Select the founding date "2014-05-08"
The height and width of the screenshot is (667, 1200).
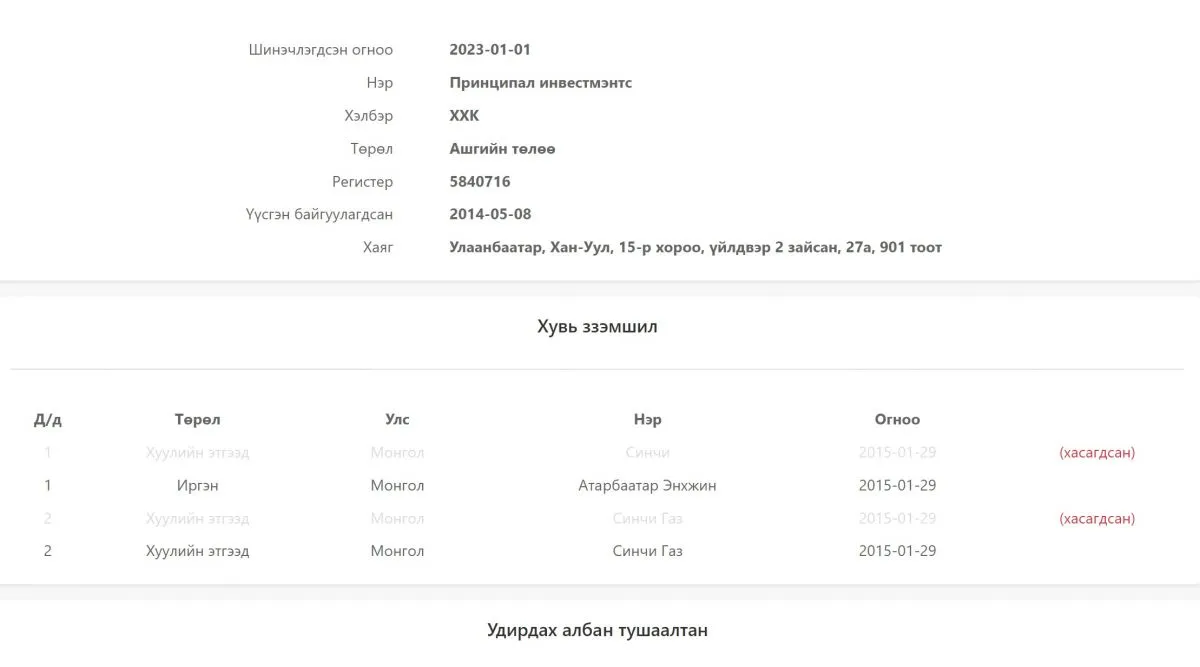(491, 214)
